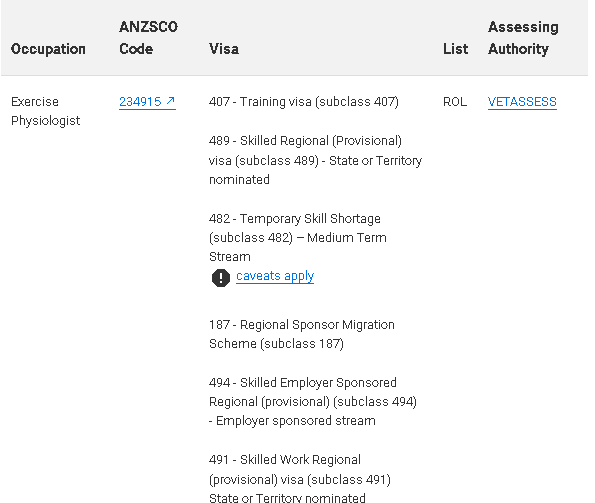Open the caveats apply link
The height and width of the screenshot is (503, 595).
point(275,276)
